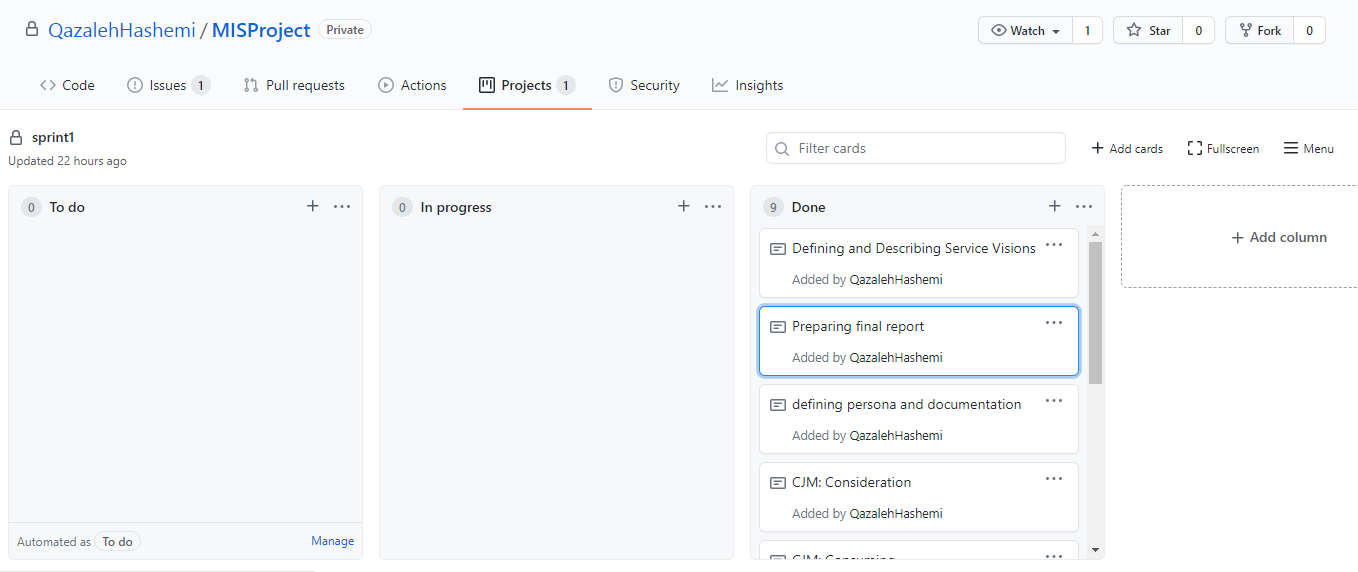
Task: Click QazalehHashemi on defining persona card
Action: (896, 436)
